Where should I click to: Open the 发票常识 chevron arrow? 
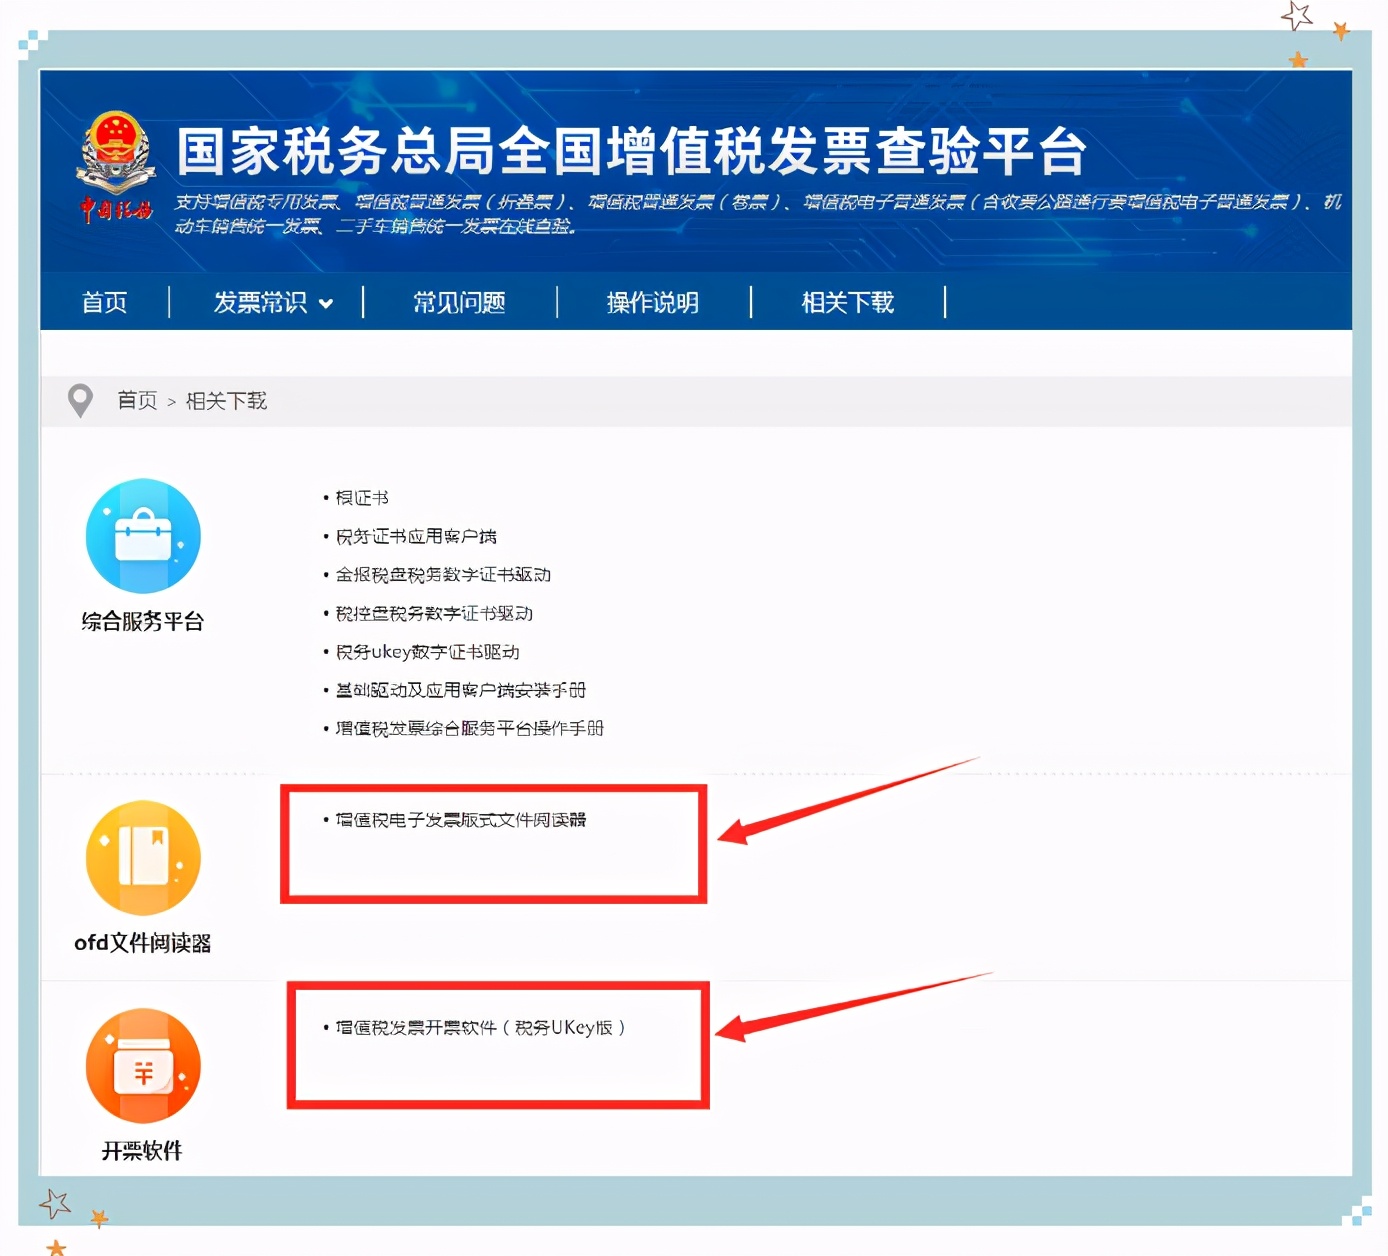tap(327, 303)
